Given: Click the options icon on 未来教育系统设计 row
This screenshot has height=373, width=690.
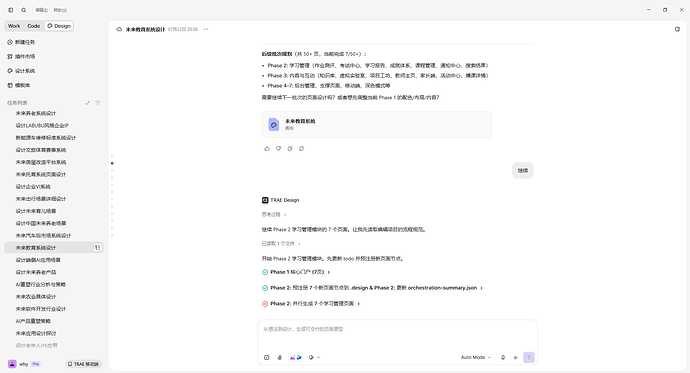Looking at the screenshot, I should (x=97, y=248).
